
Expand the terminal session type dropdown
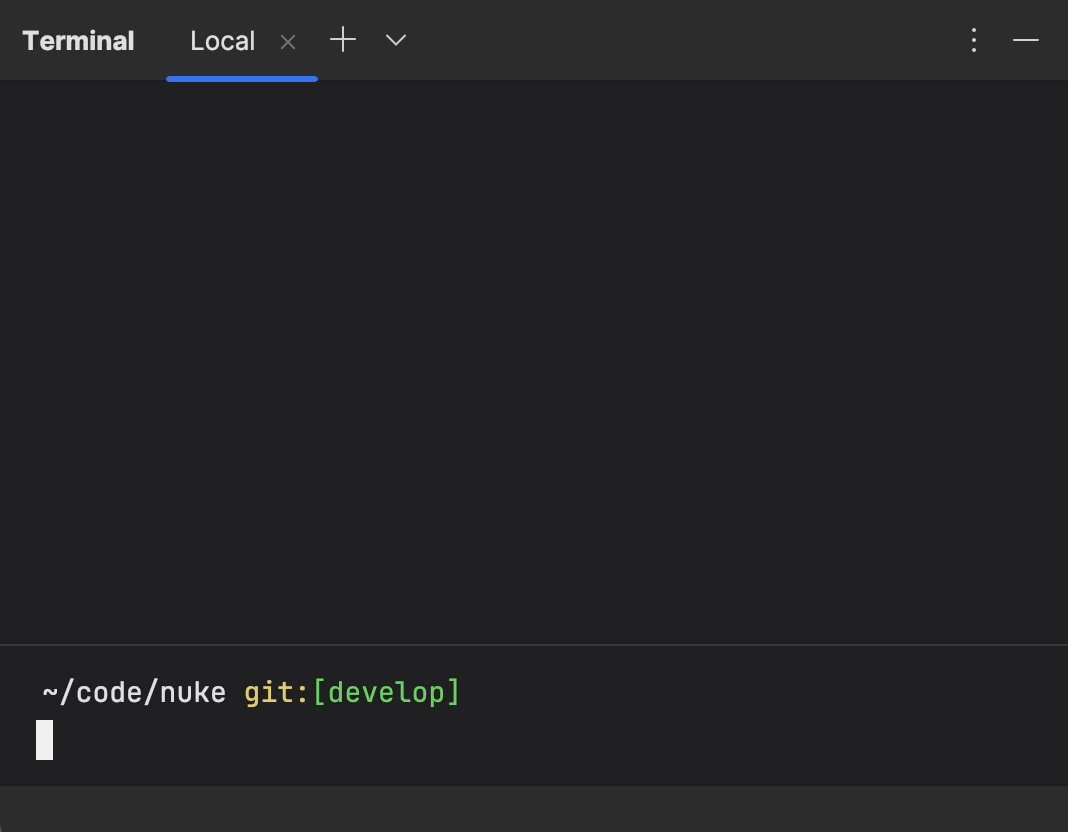coord(396,40)
